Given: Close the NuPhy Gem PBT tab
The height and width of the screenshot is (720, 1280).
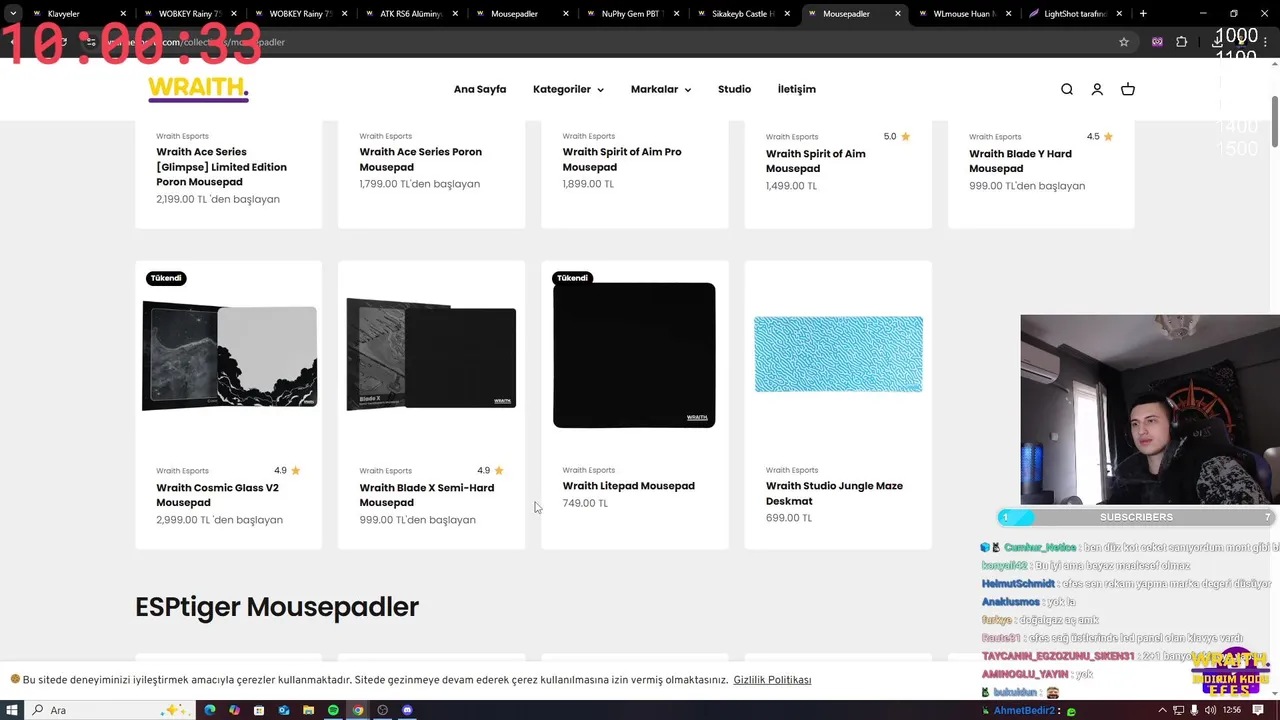Looking at the screenshot, I should click(x=677, y=14).
